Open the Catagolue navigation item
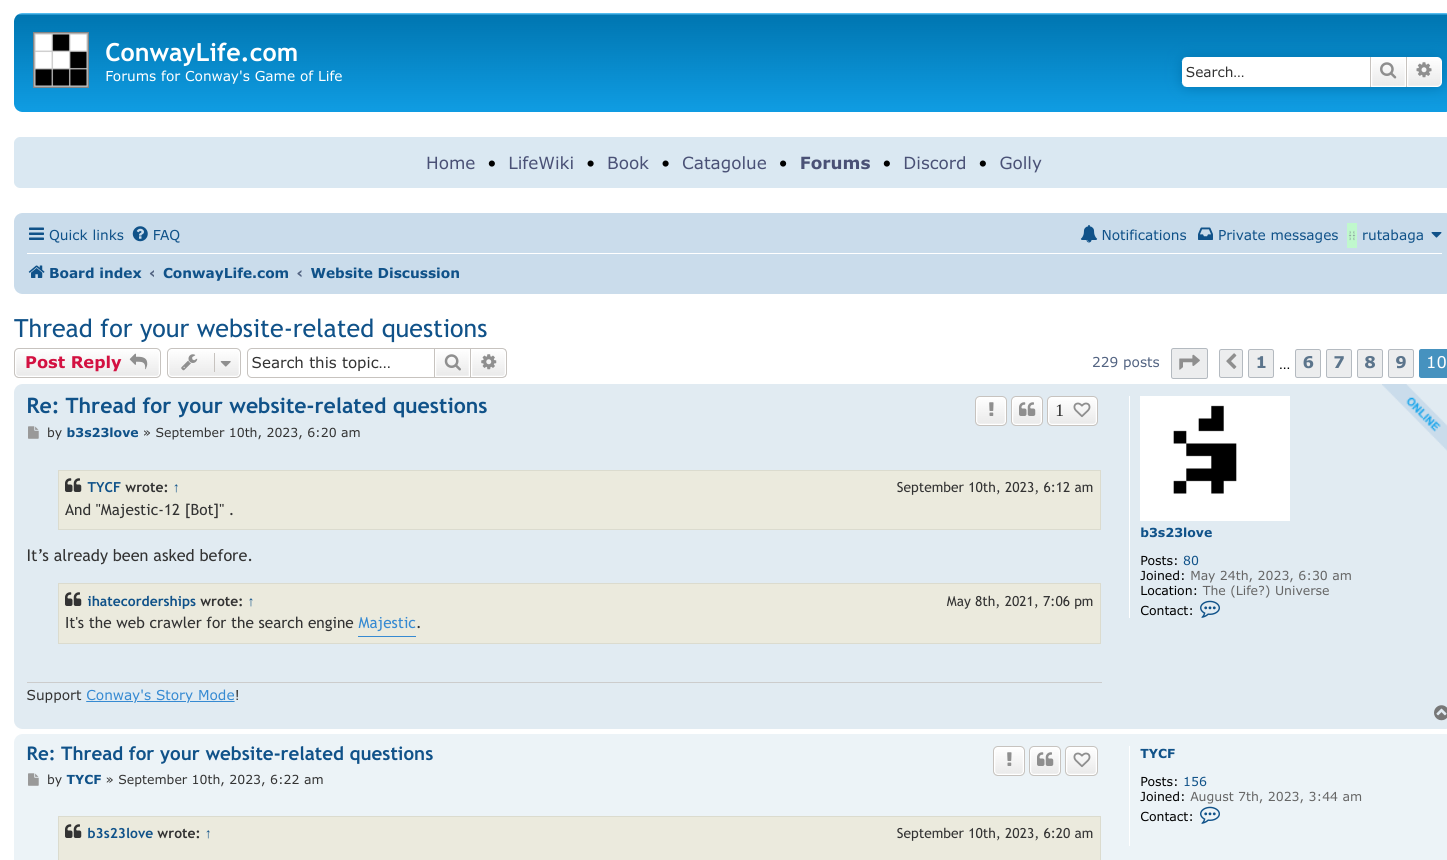This screenshot has height=860, width=1447. click(724, 163)
